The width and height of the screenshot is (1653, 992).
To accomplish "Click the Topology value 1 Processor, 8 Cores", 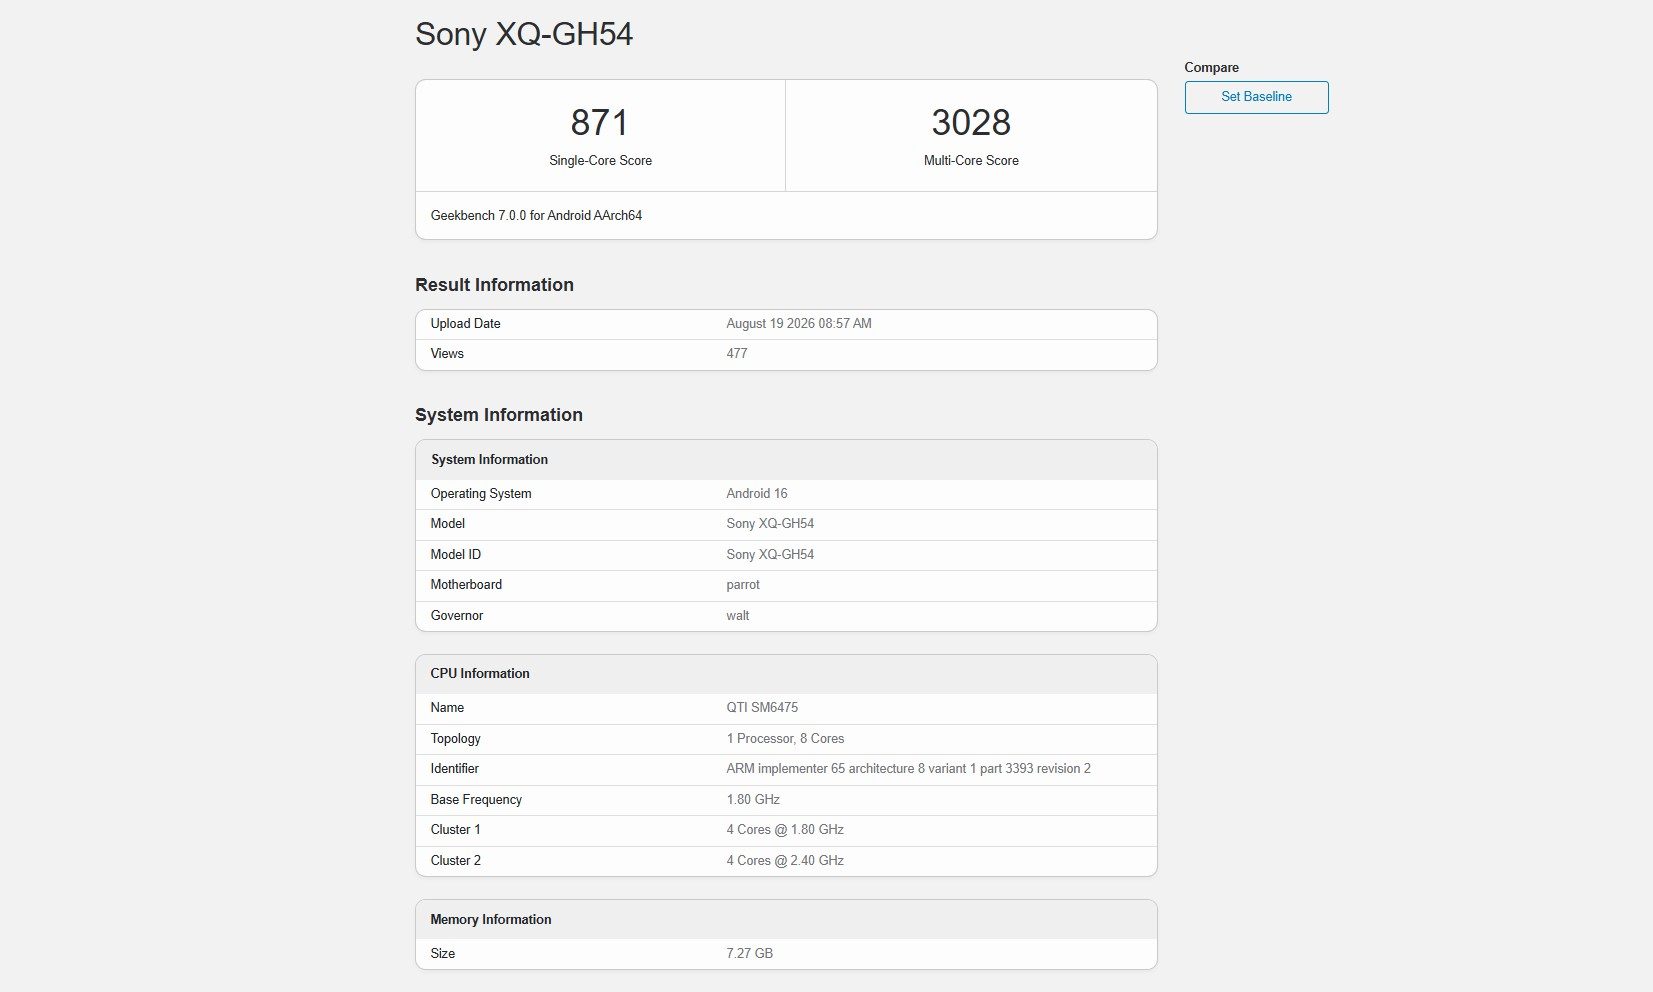I will click(x=785, y=739).
